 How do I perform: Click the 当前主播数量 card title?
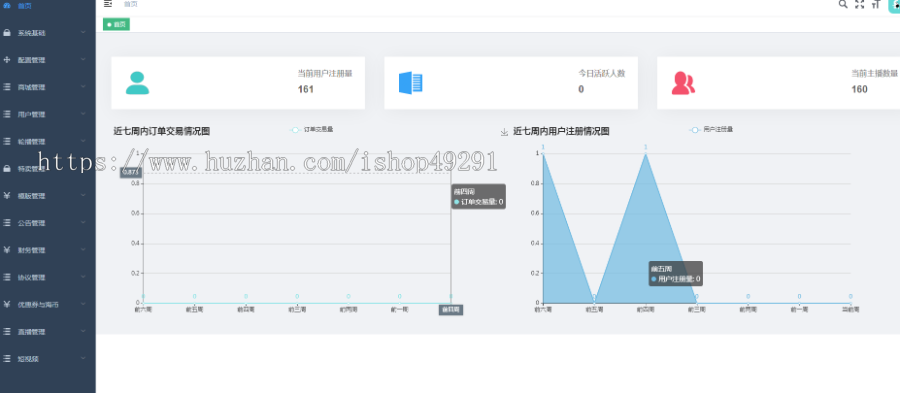(x=875, y=73)
